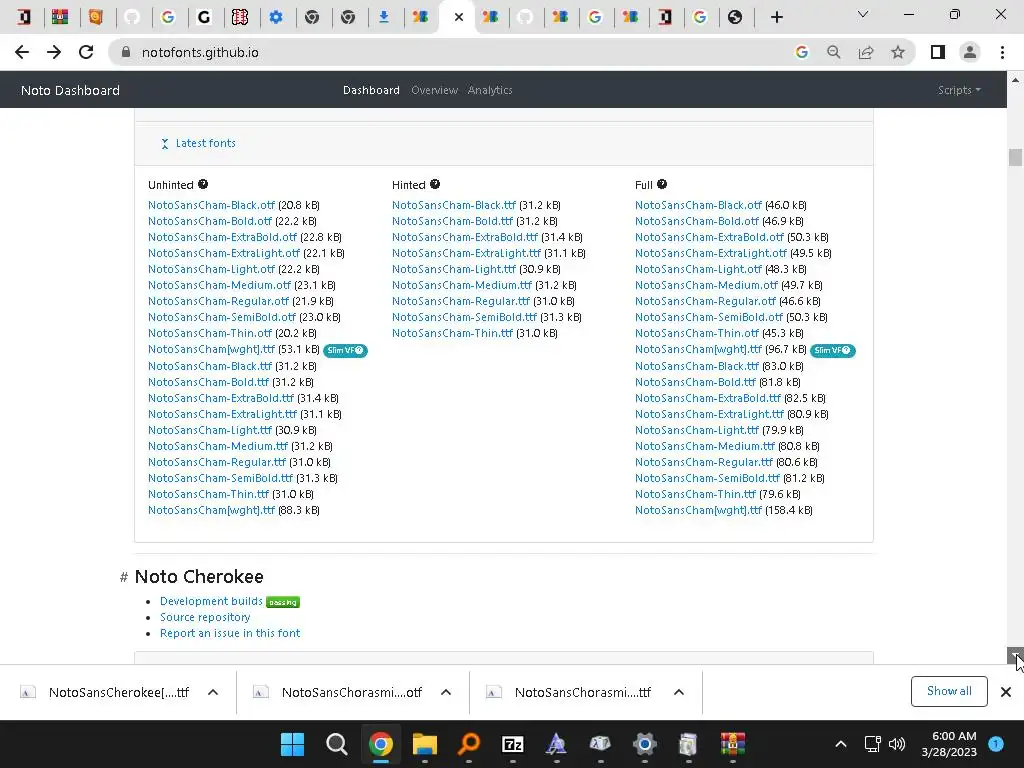Switch to the tab with the gear favicon

pos(276,17)
